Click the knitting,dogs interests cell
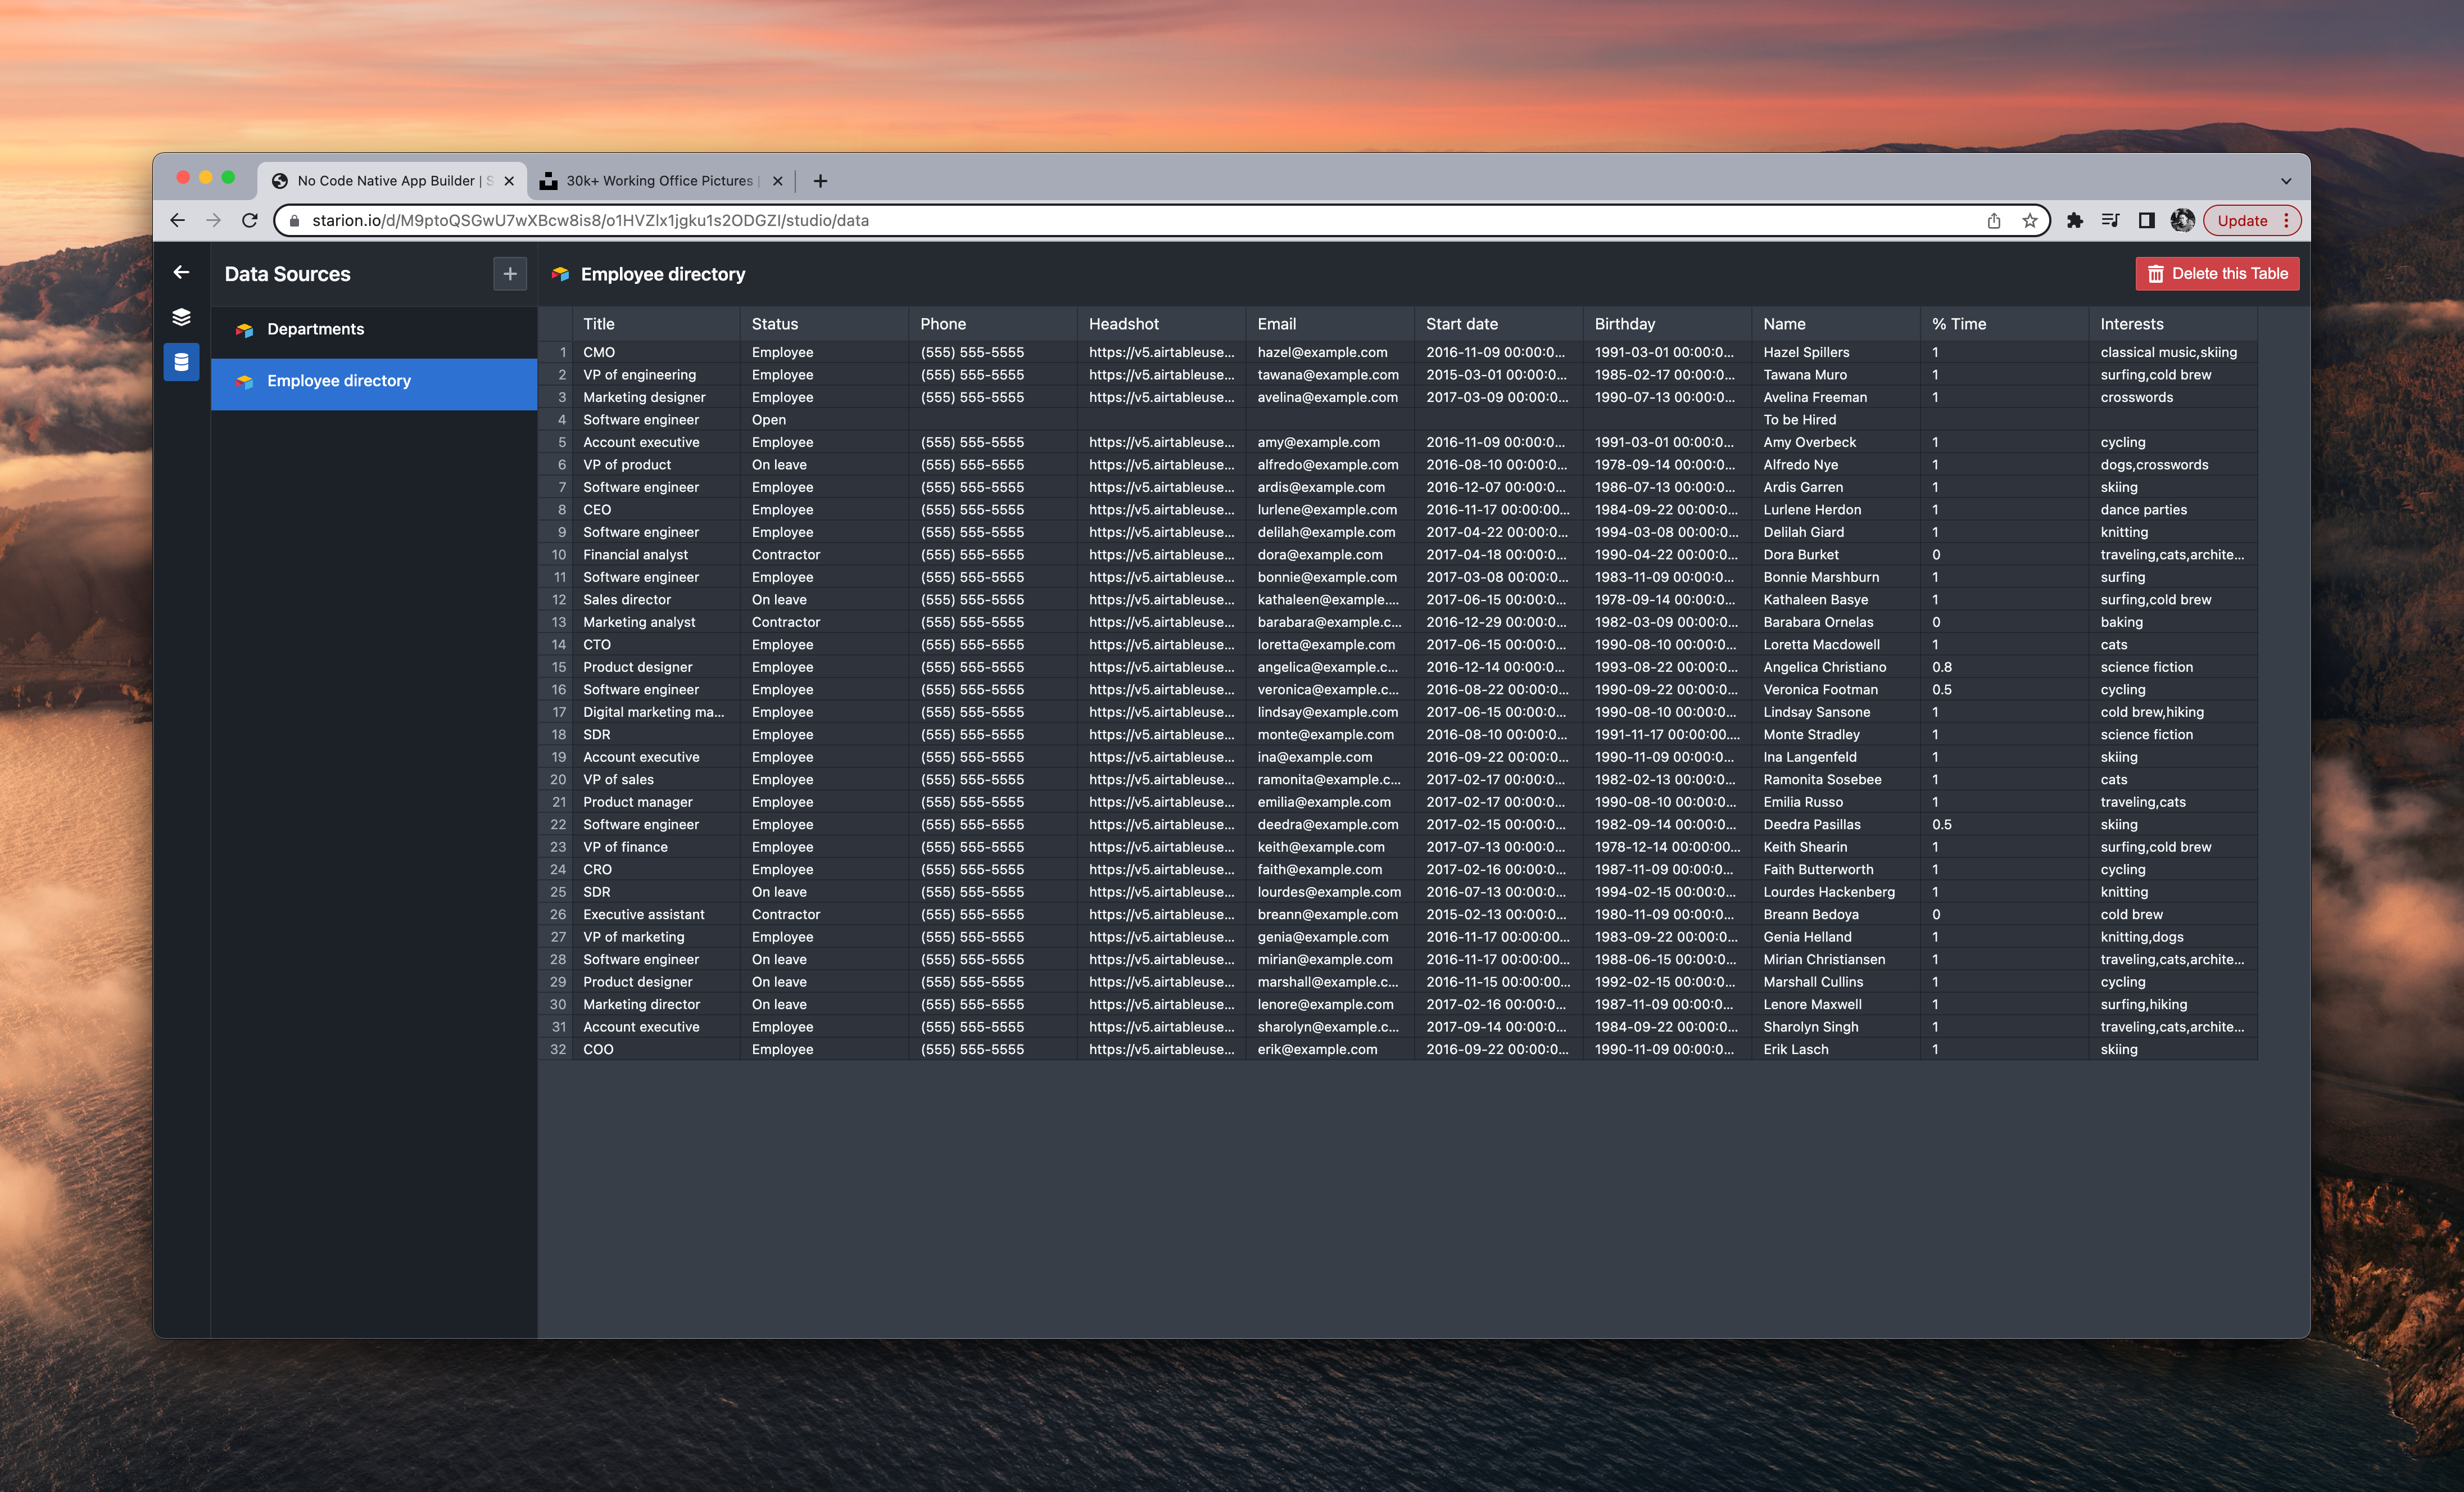The height and width of the screenshot is (1492, 2464). (2173, 937)
